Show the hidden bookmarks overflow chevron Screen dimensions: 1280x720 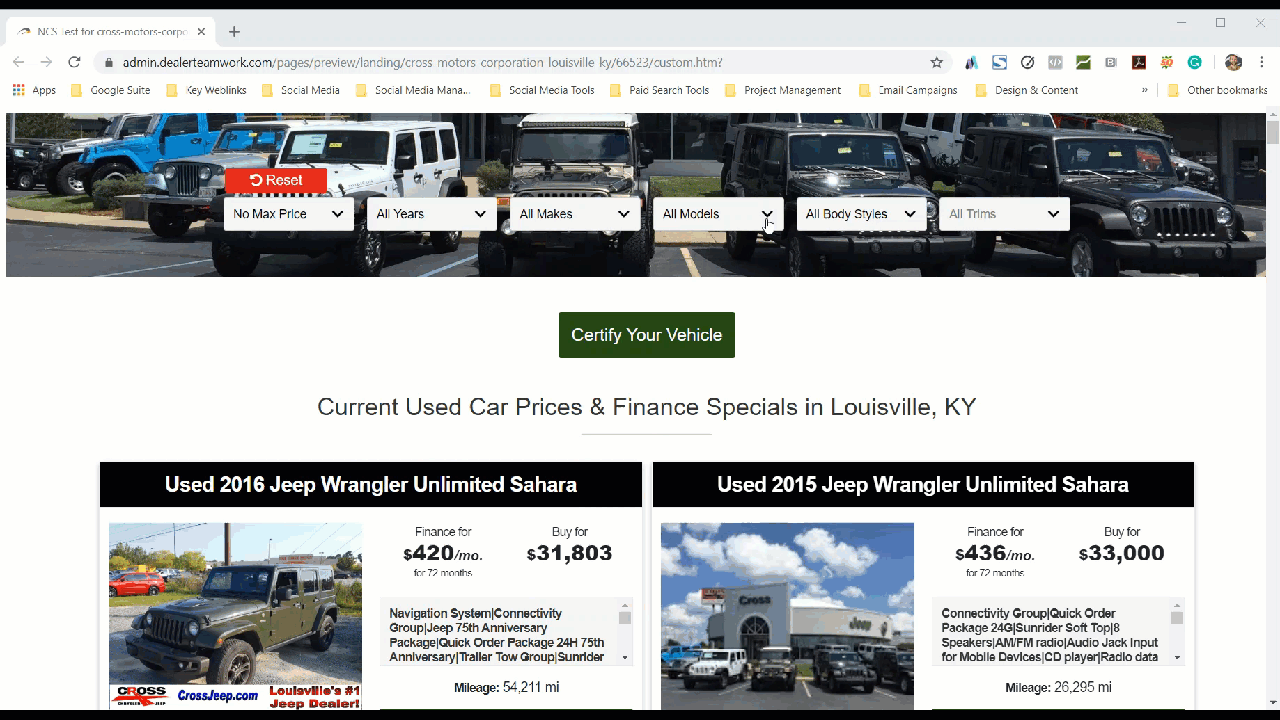tap(1144, 90)
